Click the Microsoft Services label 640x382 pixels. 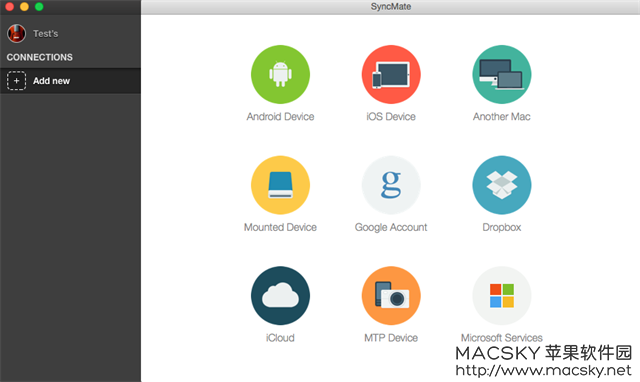[502, 338]
